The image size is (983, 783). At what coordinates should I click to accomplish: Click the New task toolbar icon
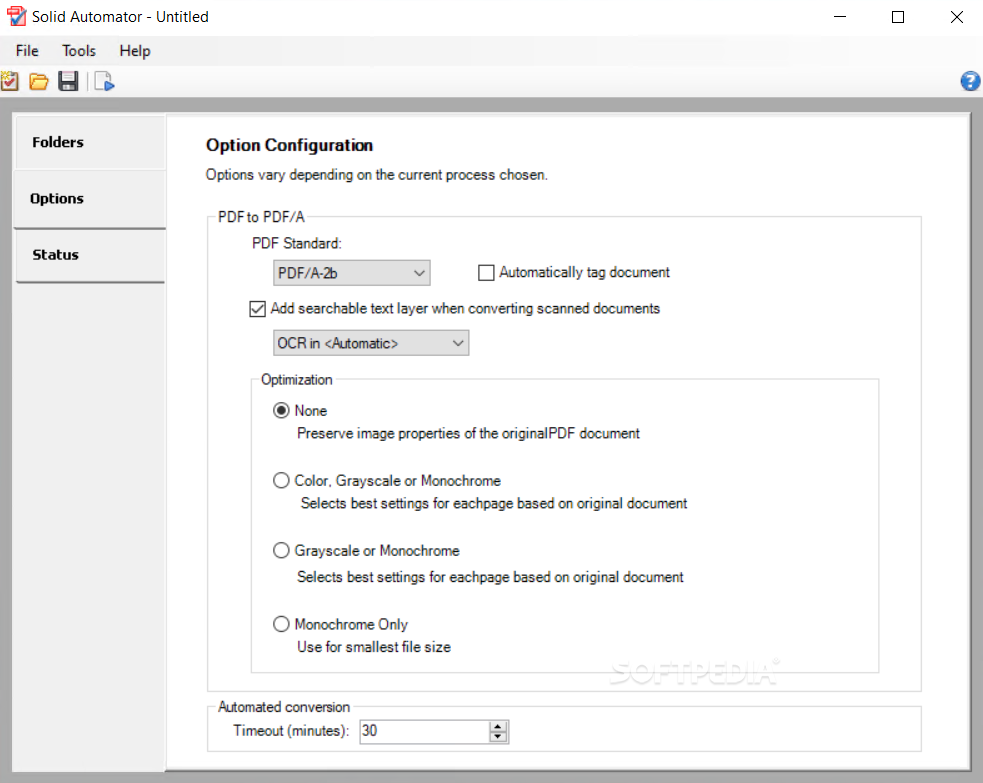(x=10, y=81)
